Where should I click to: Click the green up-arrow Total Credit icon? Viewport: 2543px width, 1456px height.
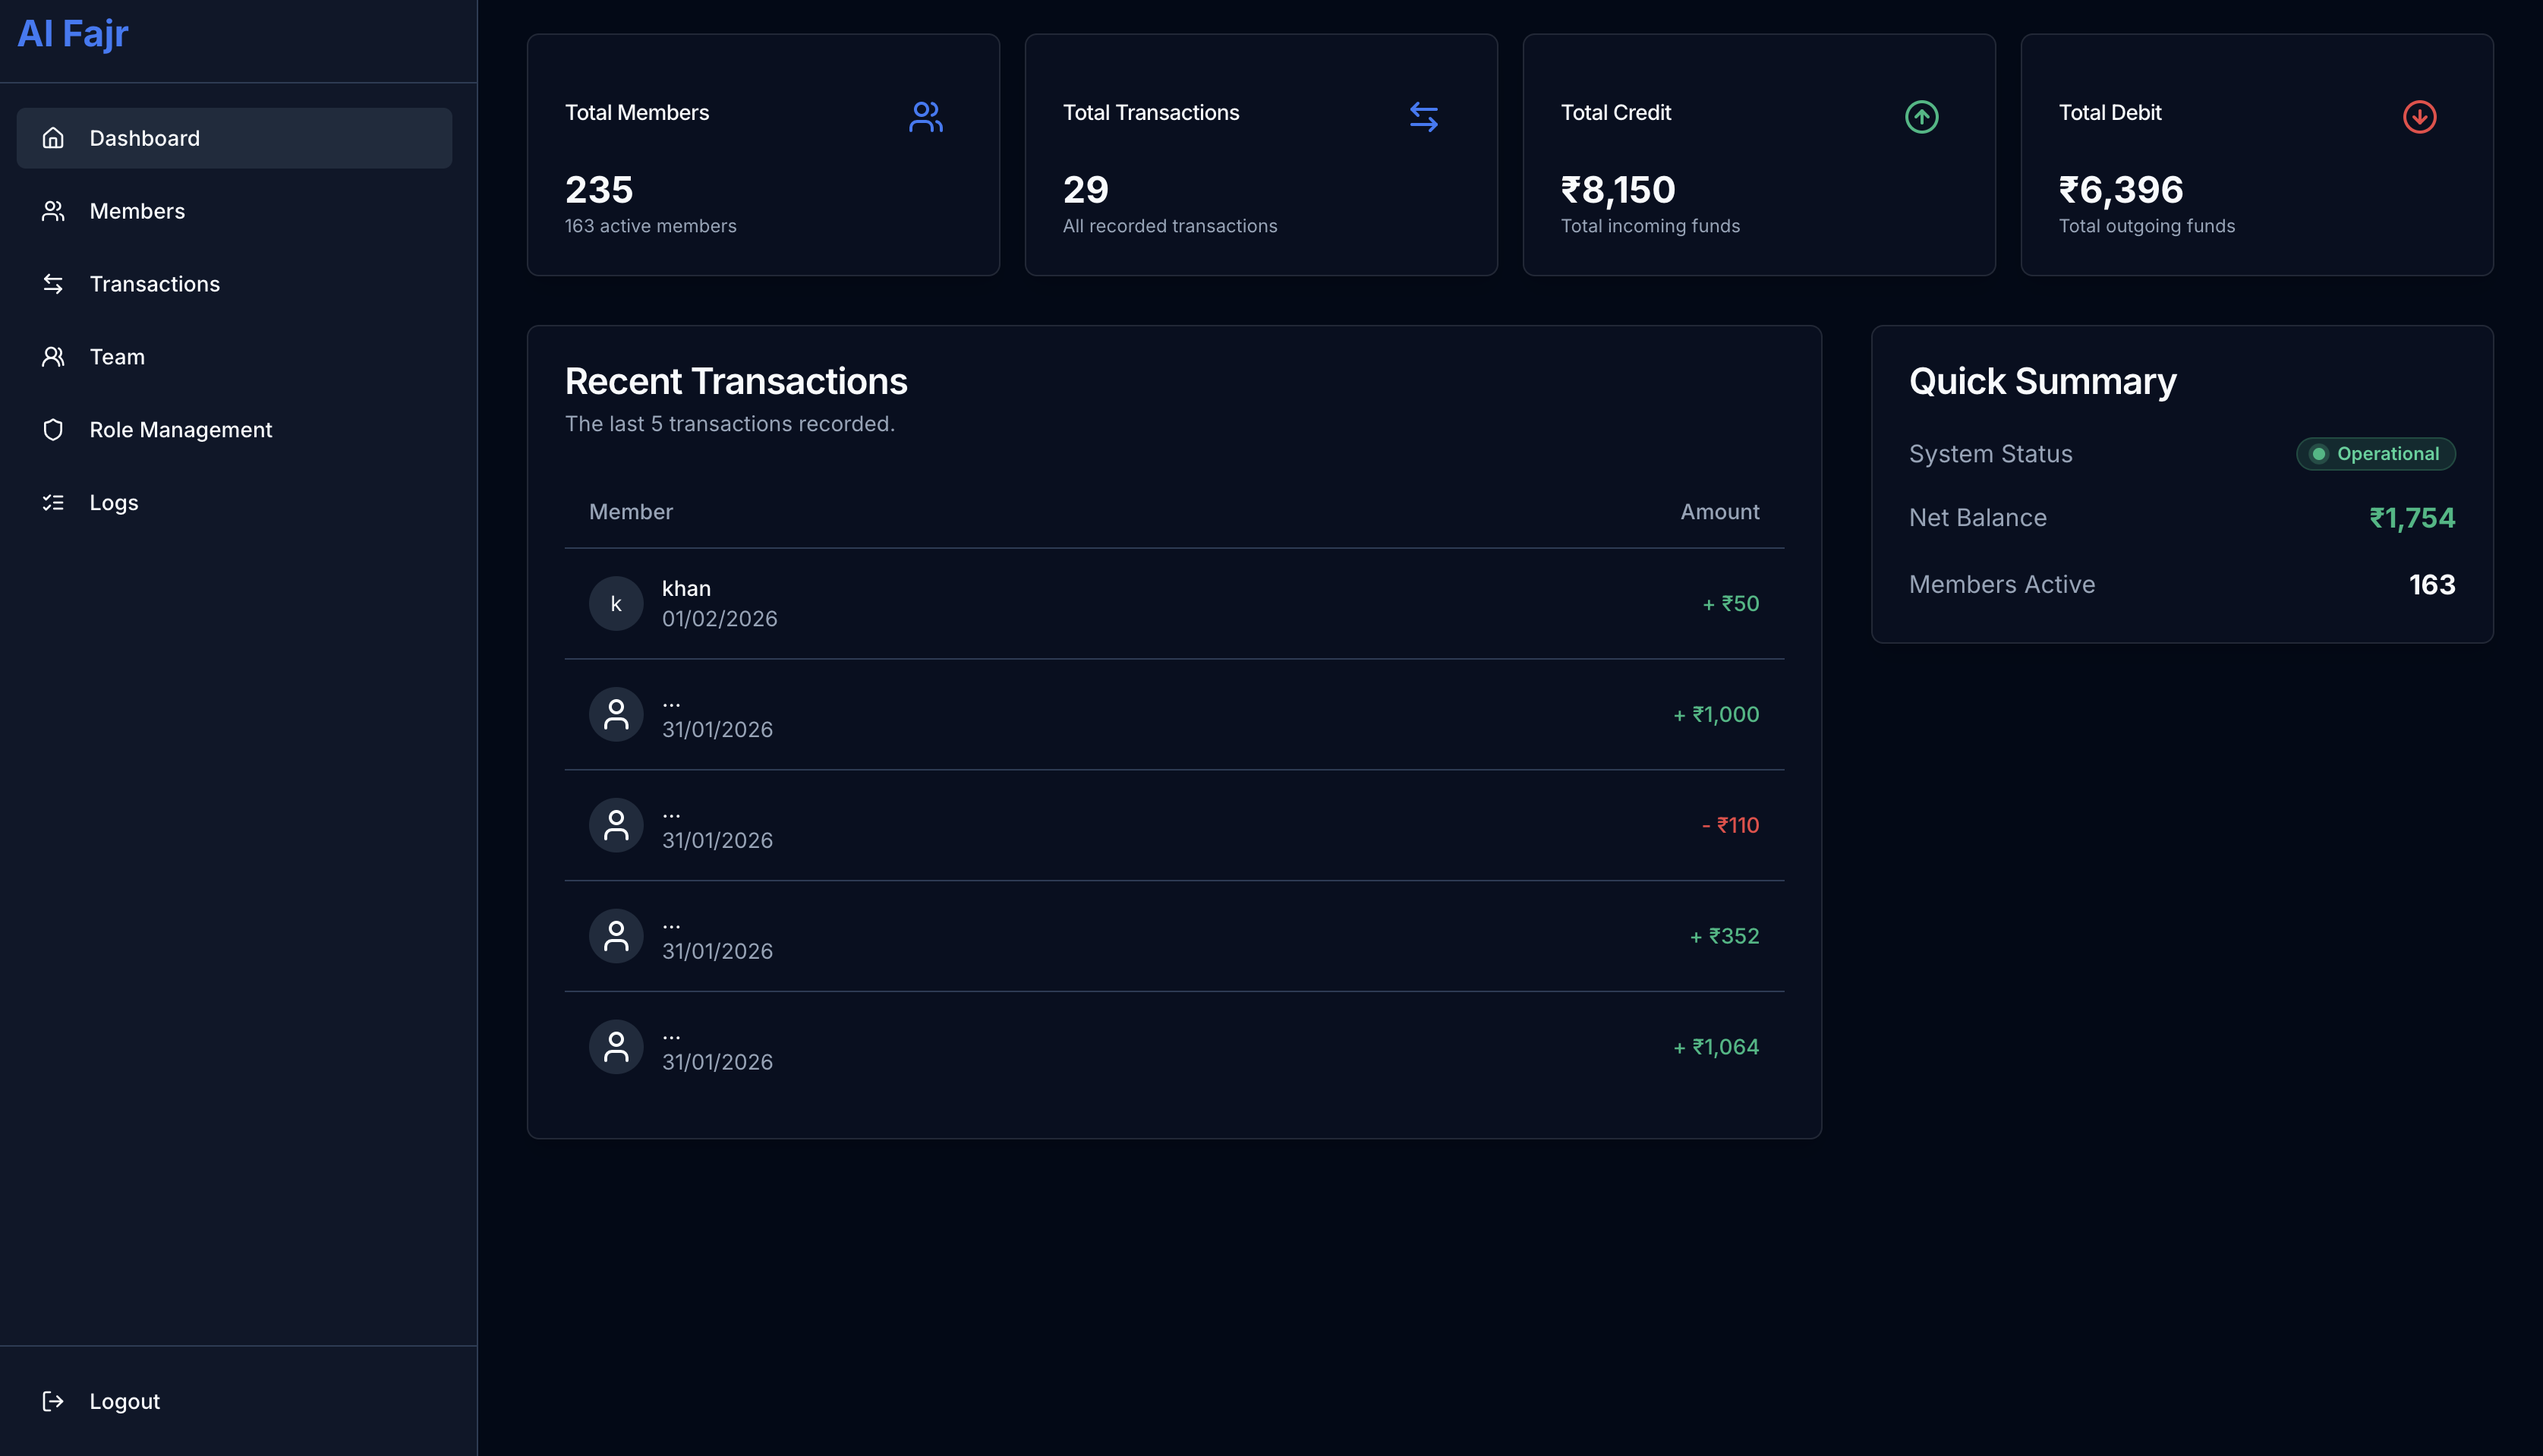[x=1921, y=117]
